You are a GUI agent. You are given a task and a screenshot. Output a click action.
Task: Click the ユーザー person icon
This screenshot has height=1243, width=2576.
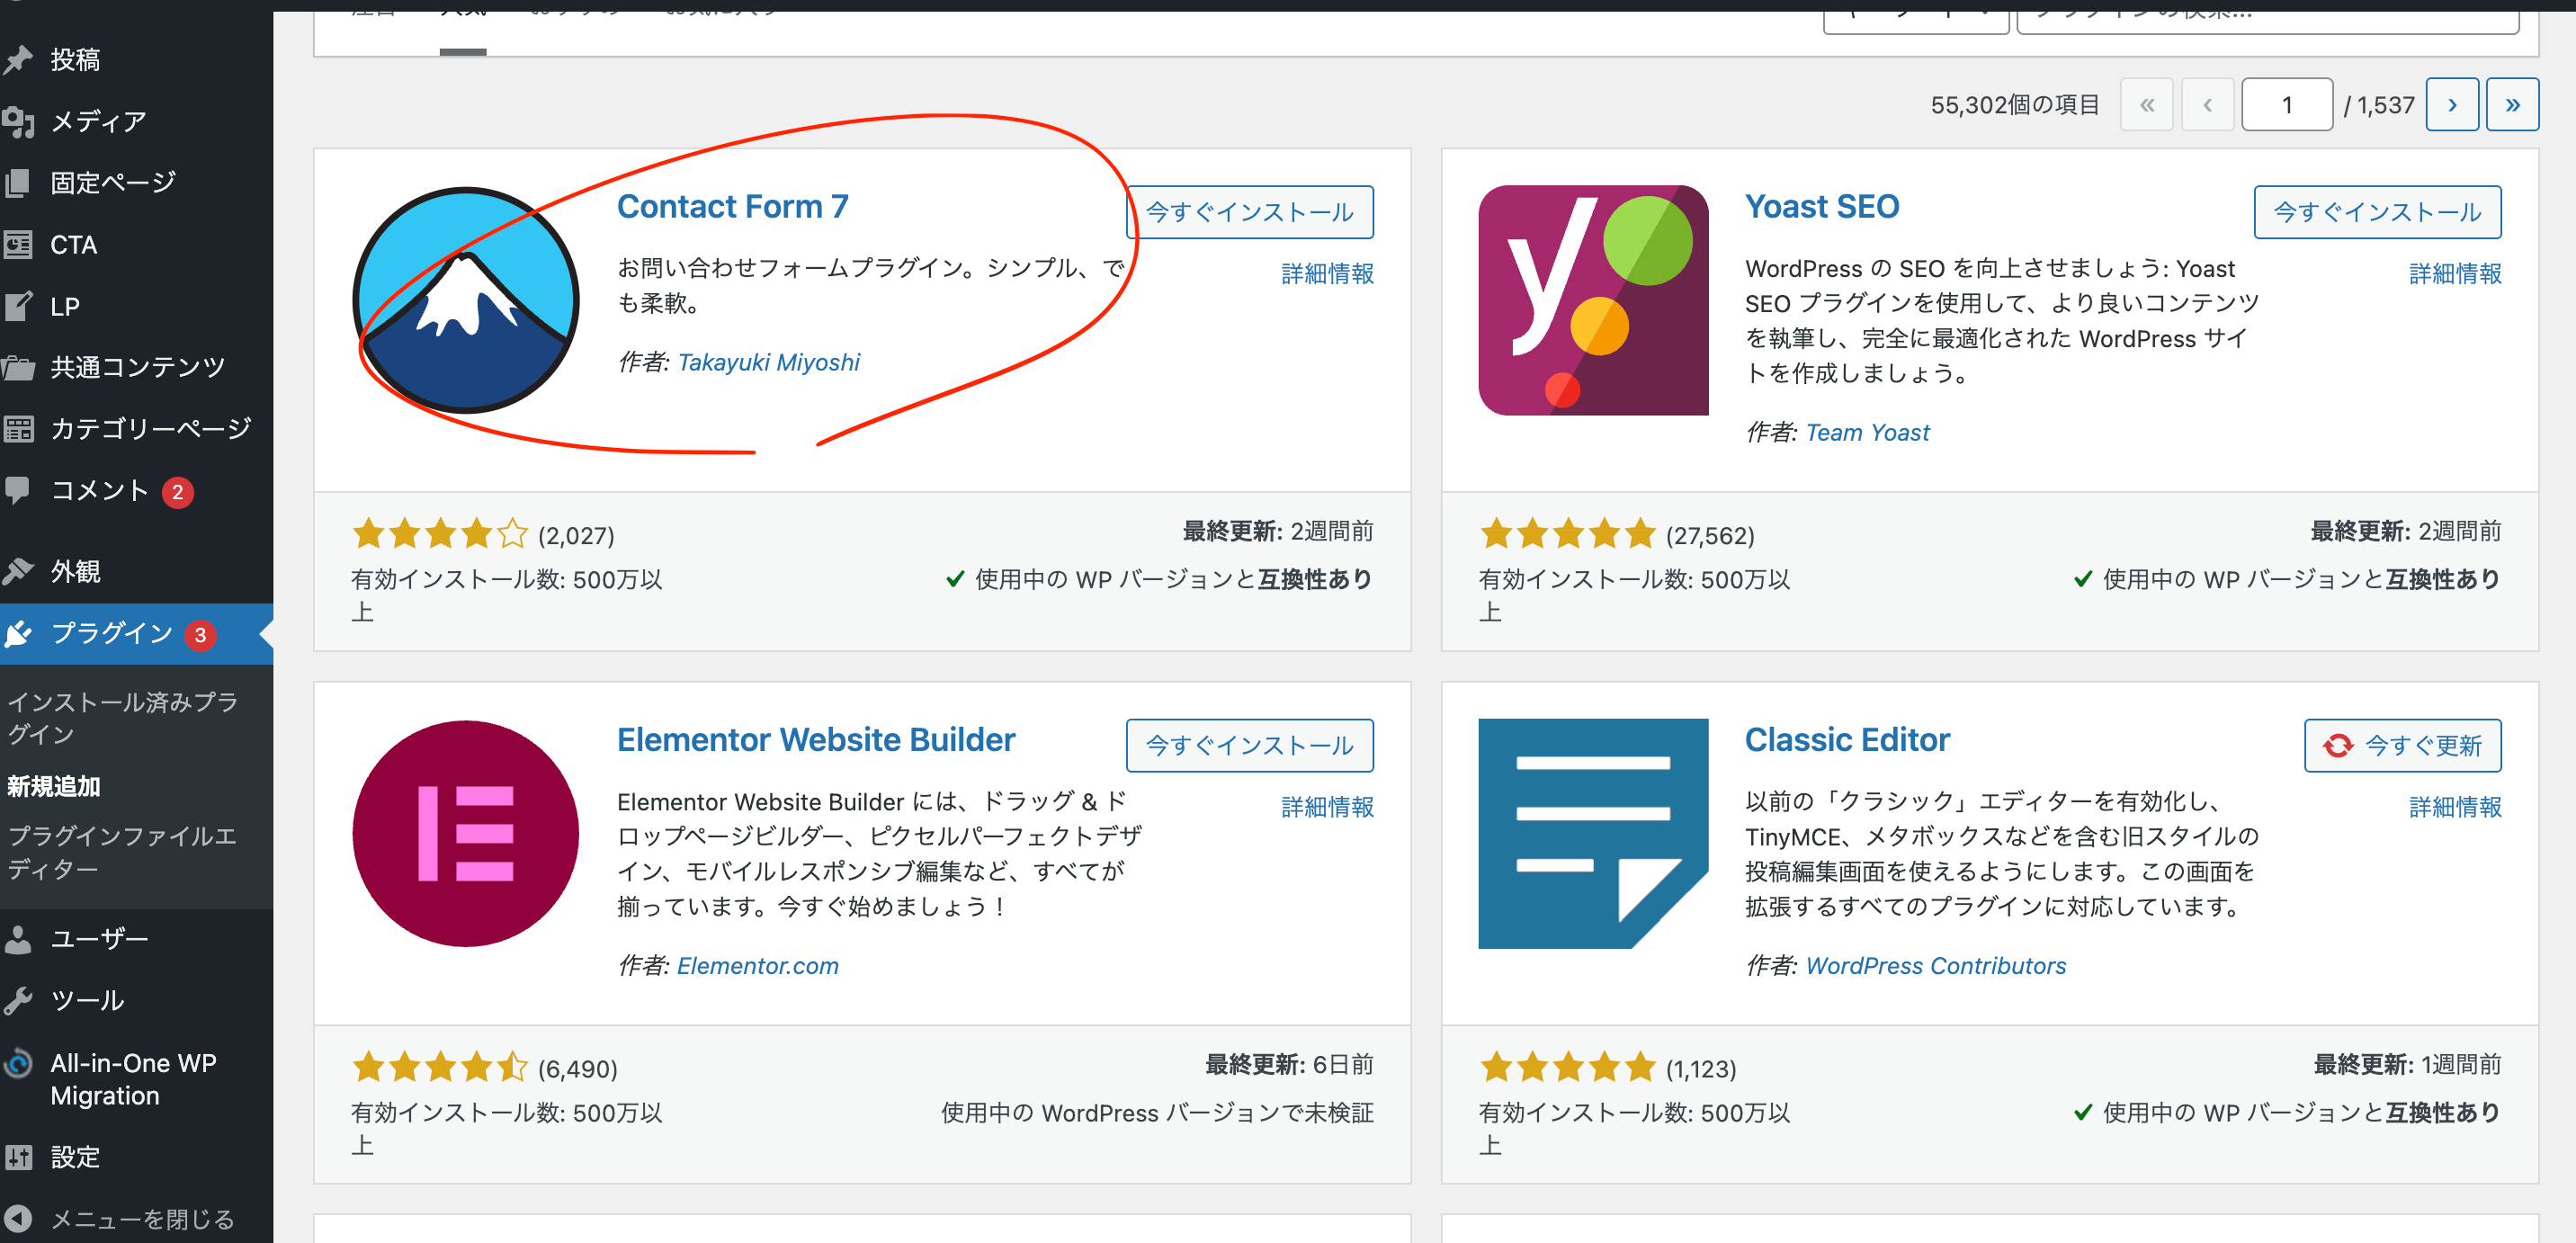click(x=18, y=939)
